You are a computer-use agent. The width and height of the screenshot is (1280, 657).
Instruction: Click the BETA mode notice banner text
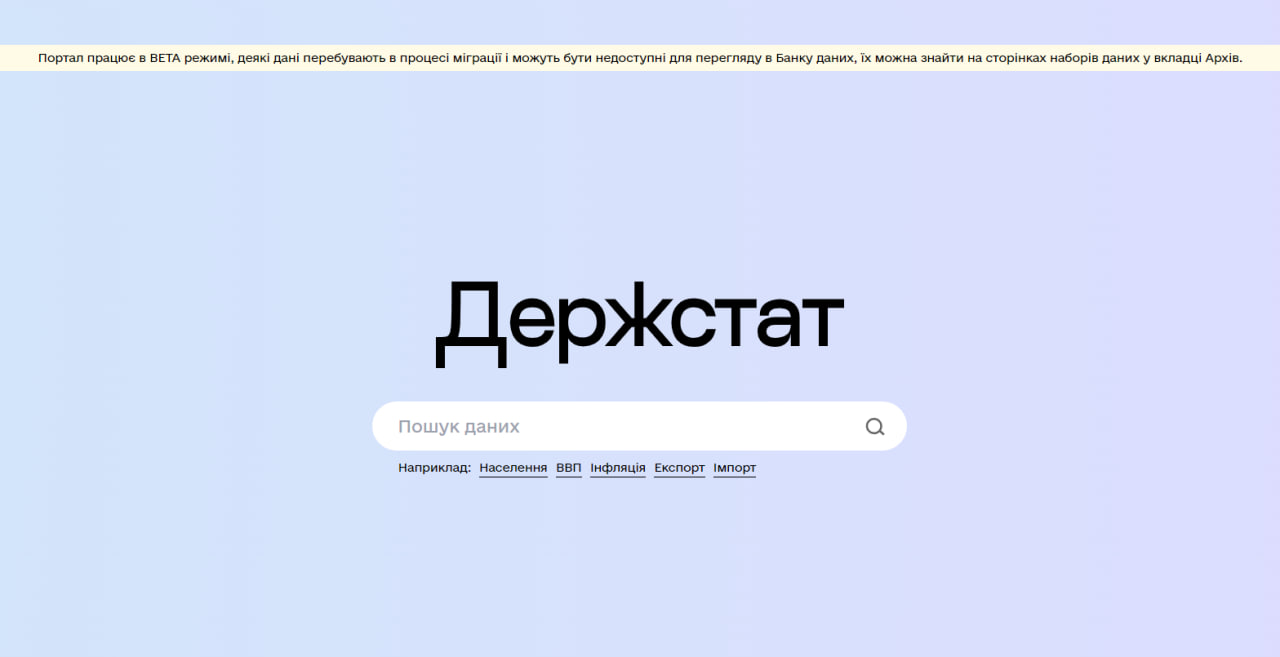click(x=640, y=58)
